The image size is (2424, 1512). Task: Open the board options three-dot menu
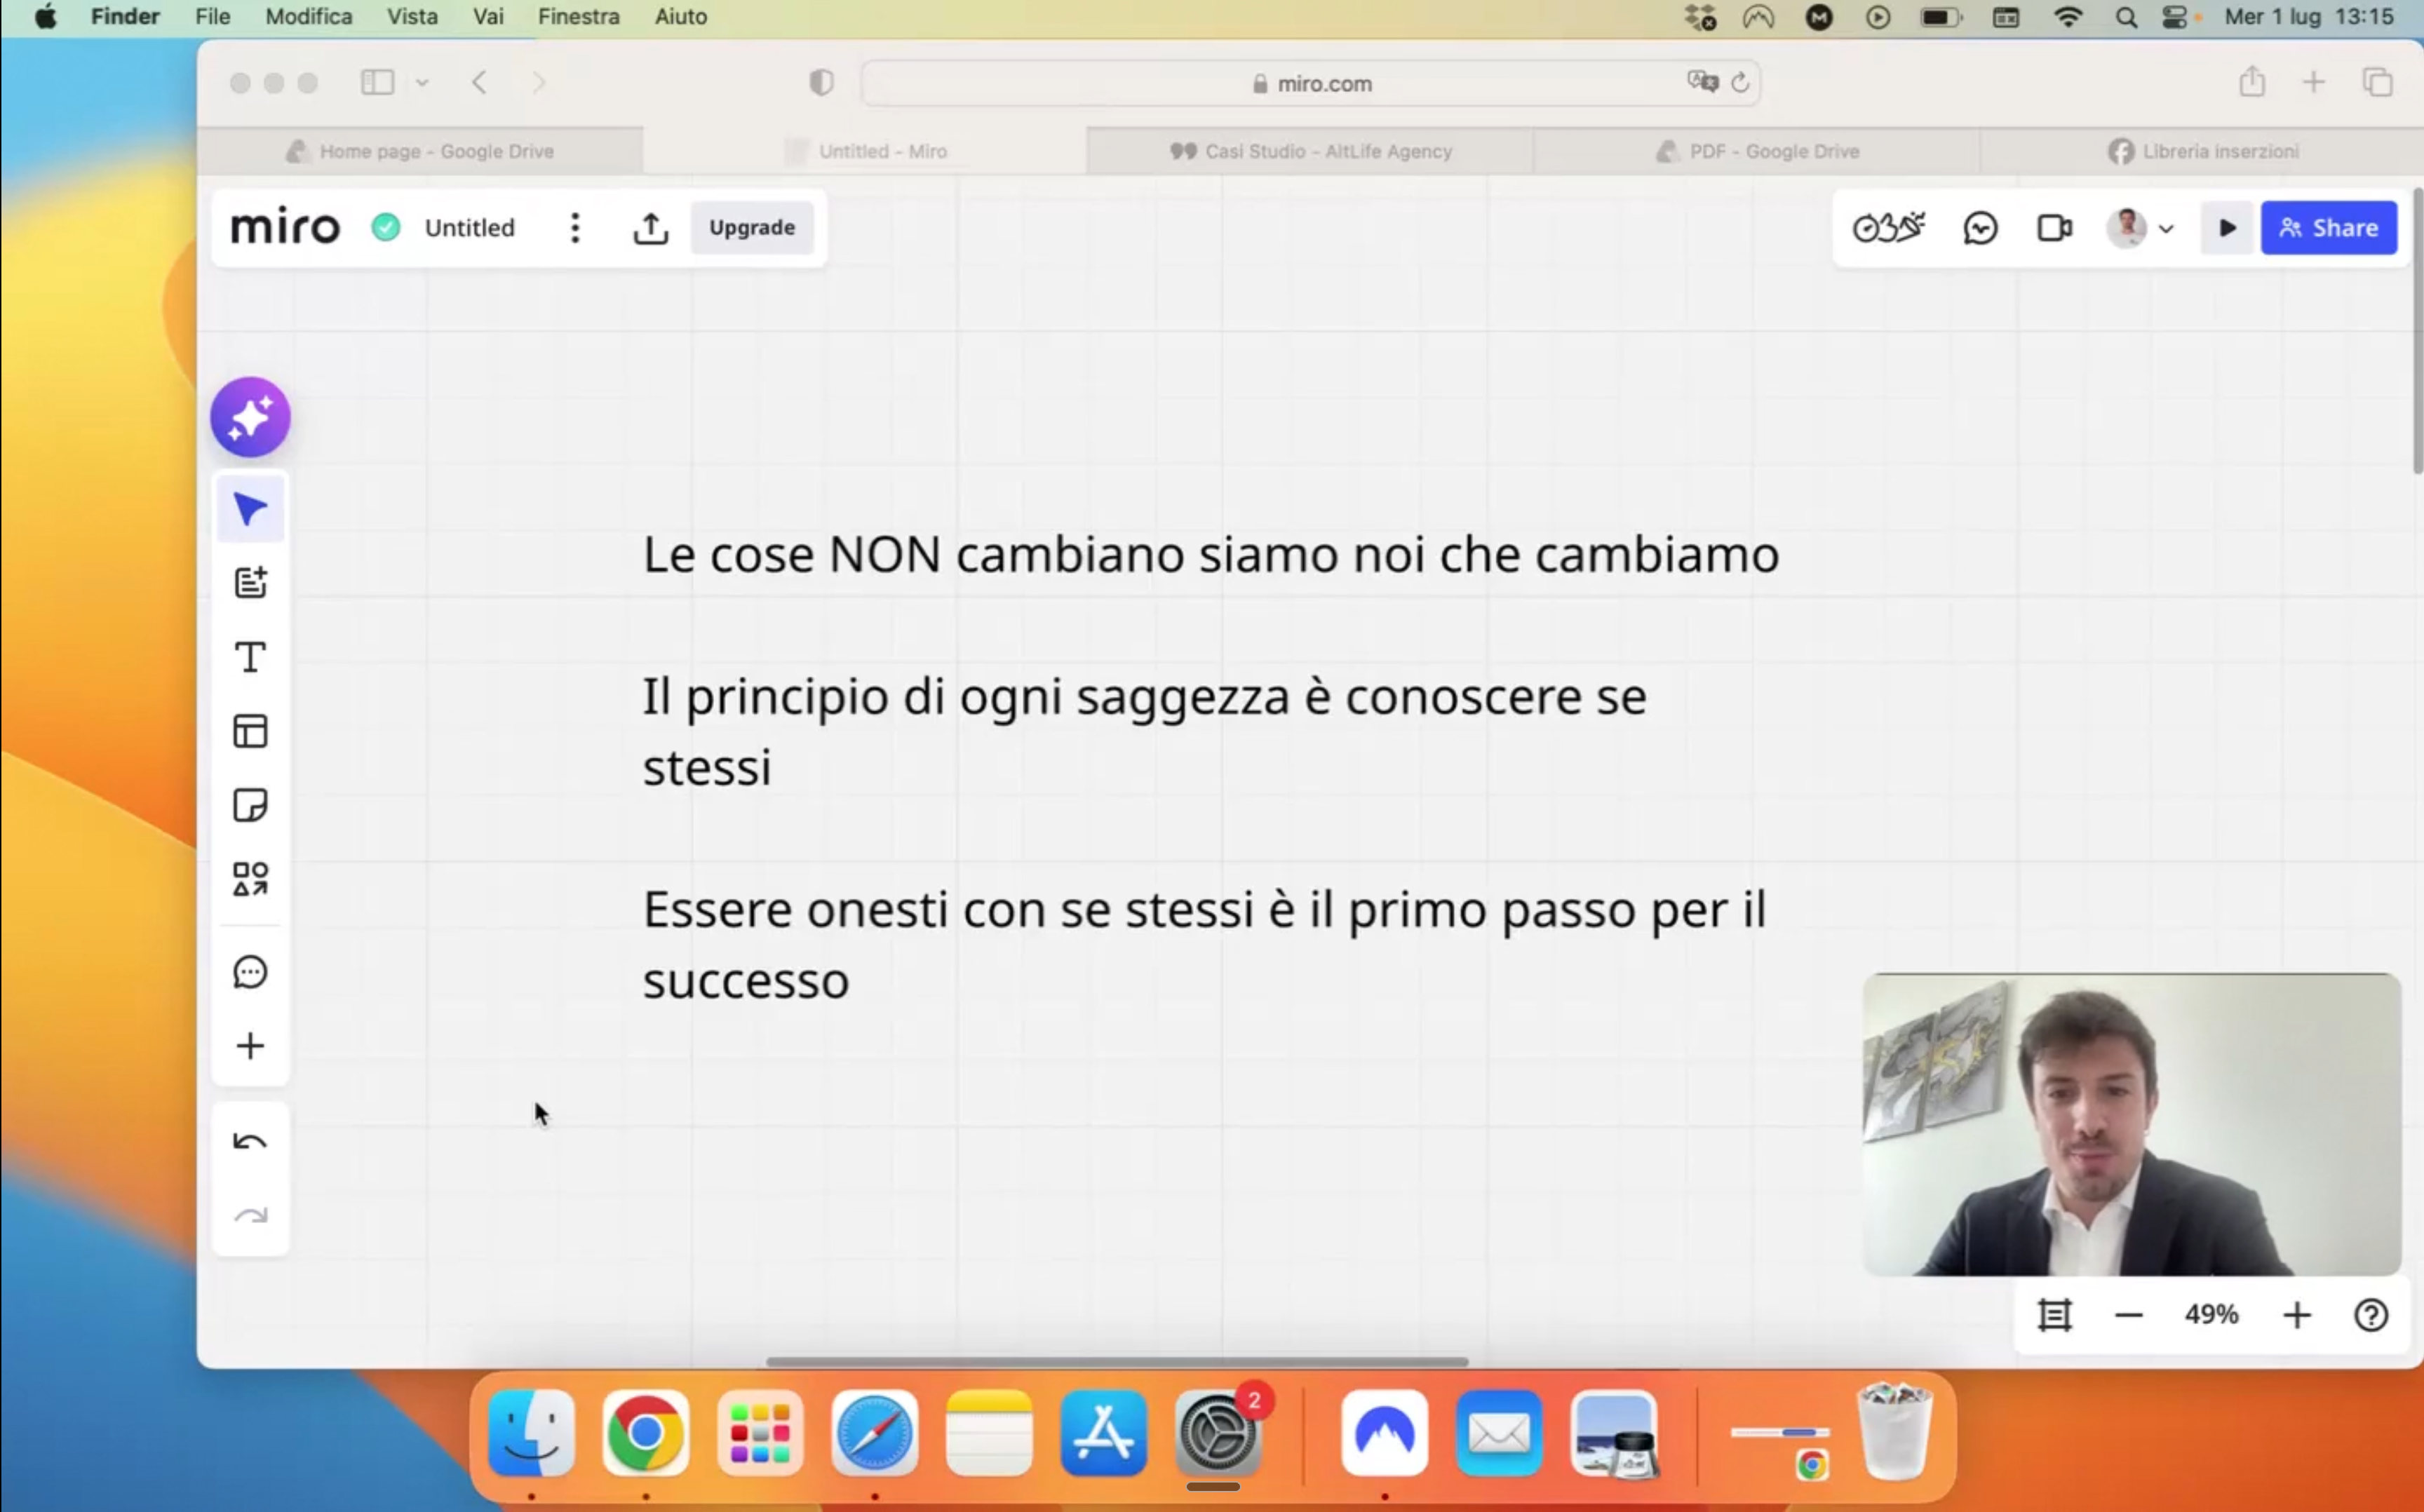coord(575,228)
